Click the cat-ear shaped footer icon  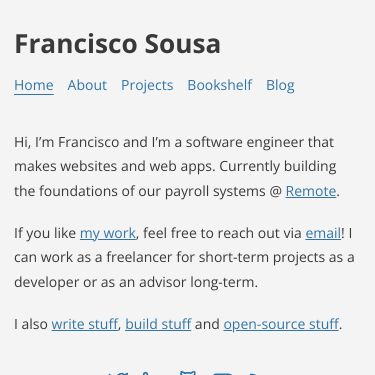[x=188, y=373]
